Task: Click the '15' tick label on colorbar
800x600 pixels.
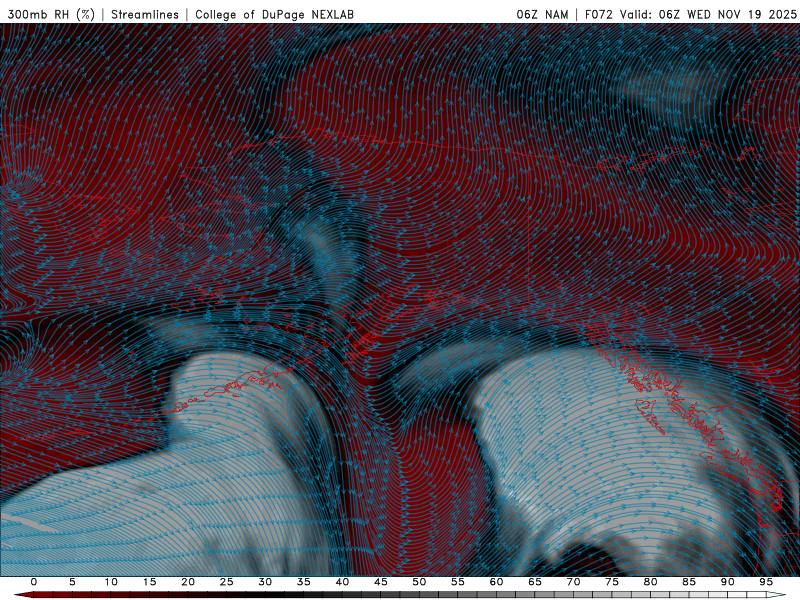Action: (x=149, y=582)
